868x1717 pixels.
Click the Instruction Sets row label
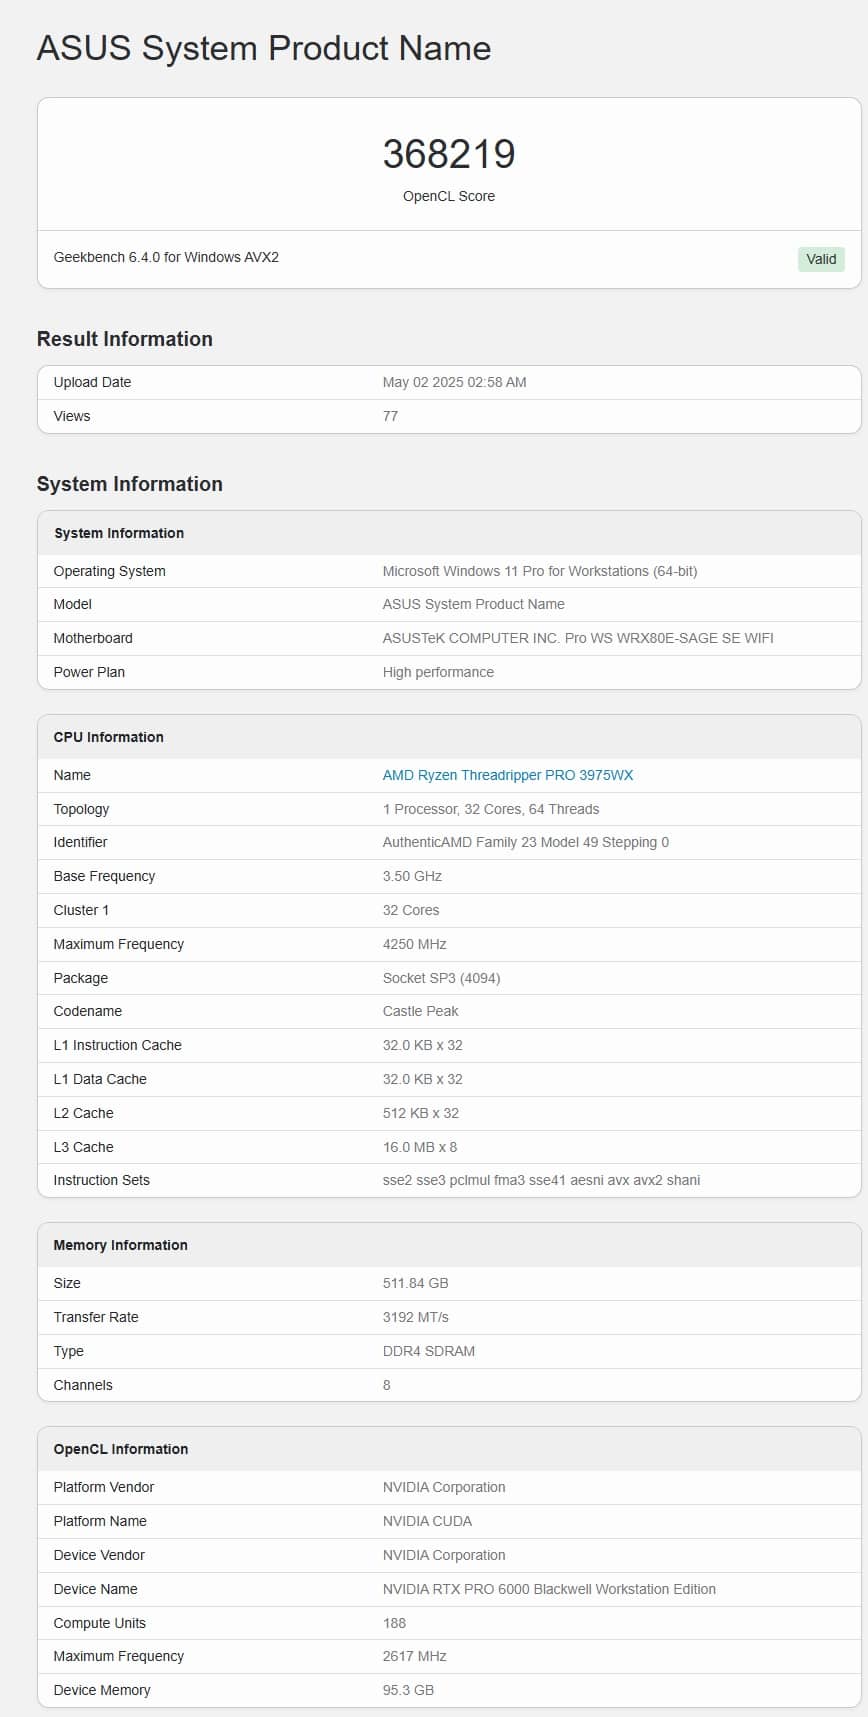coord(102,1180)
